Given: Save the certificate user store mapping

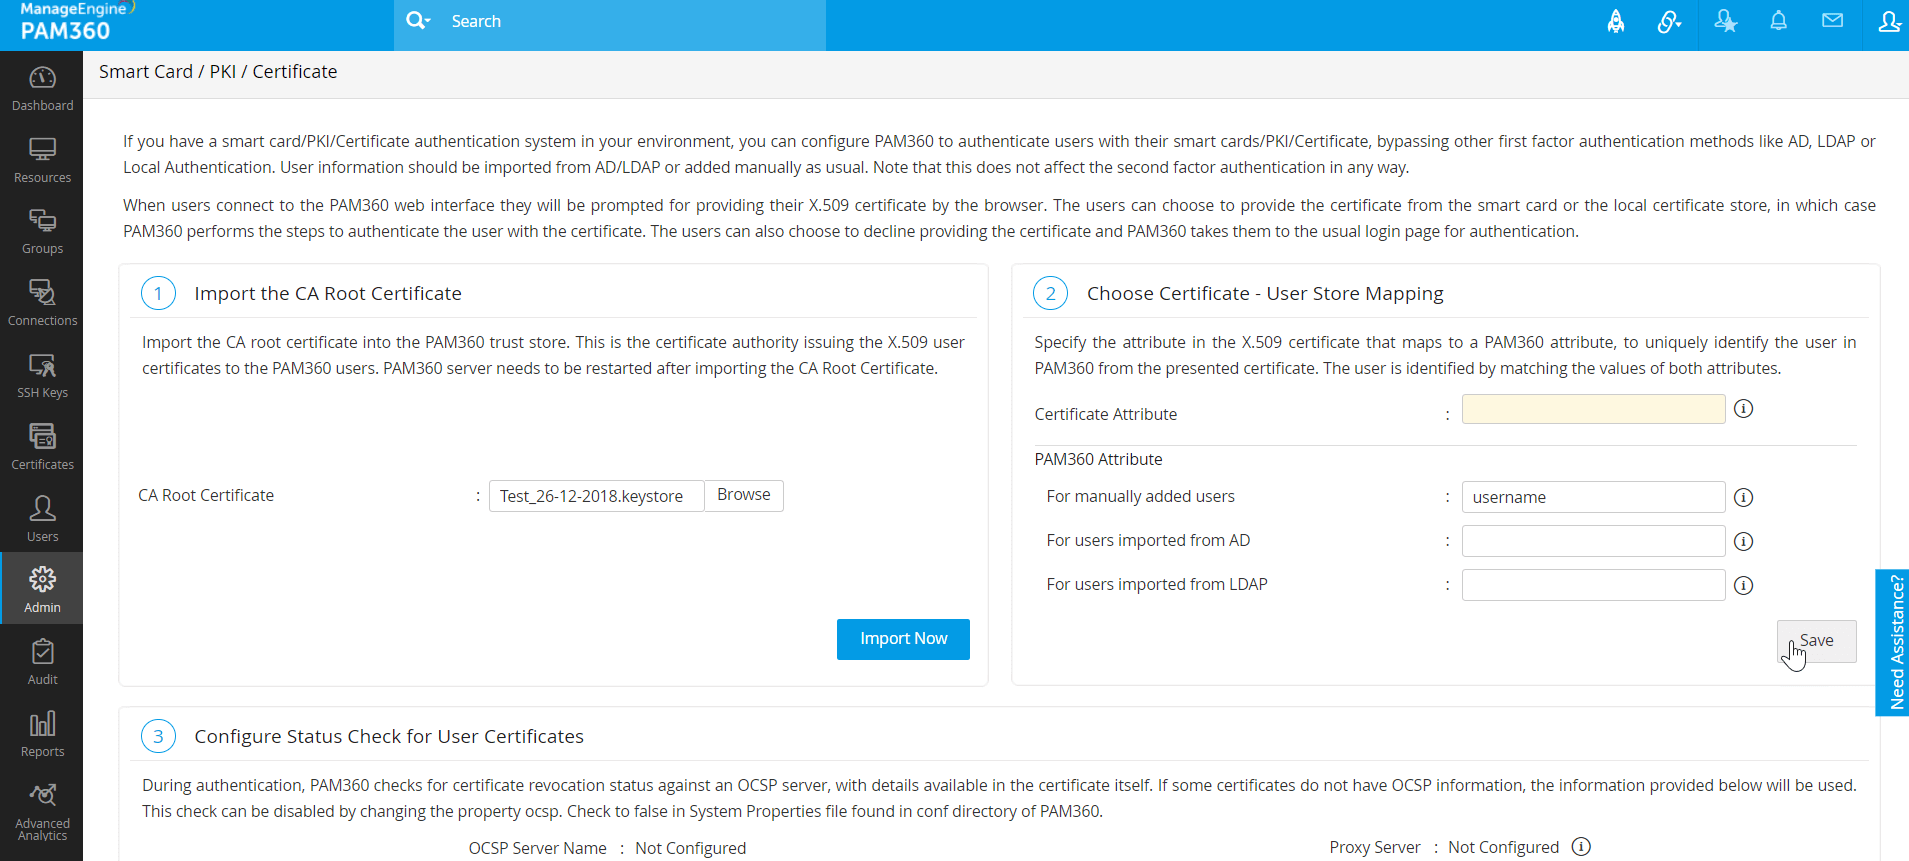Looking at the screenshot, I should pyautogui.click(x=1816, y=641).
